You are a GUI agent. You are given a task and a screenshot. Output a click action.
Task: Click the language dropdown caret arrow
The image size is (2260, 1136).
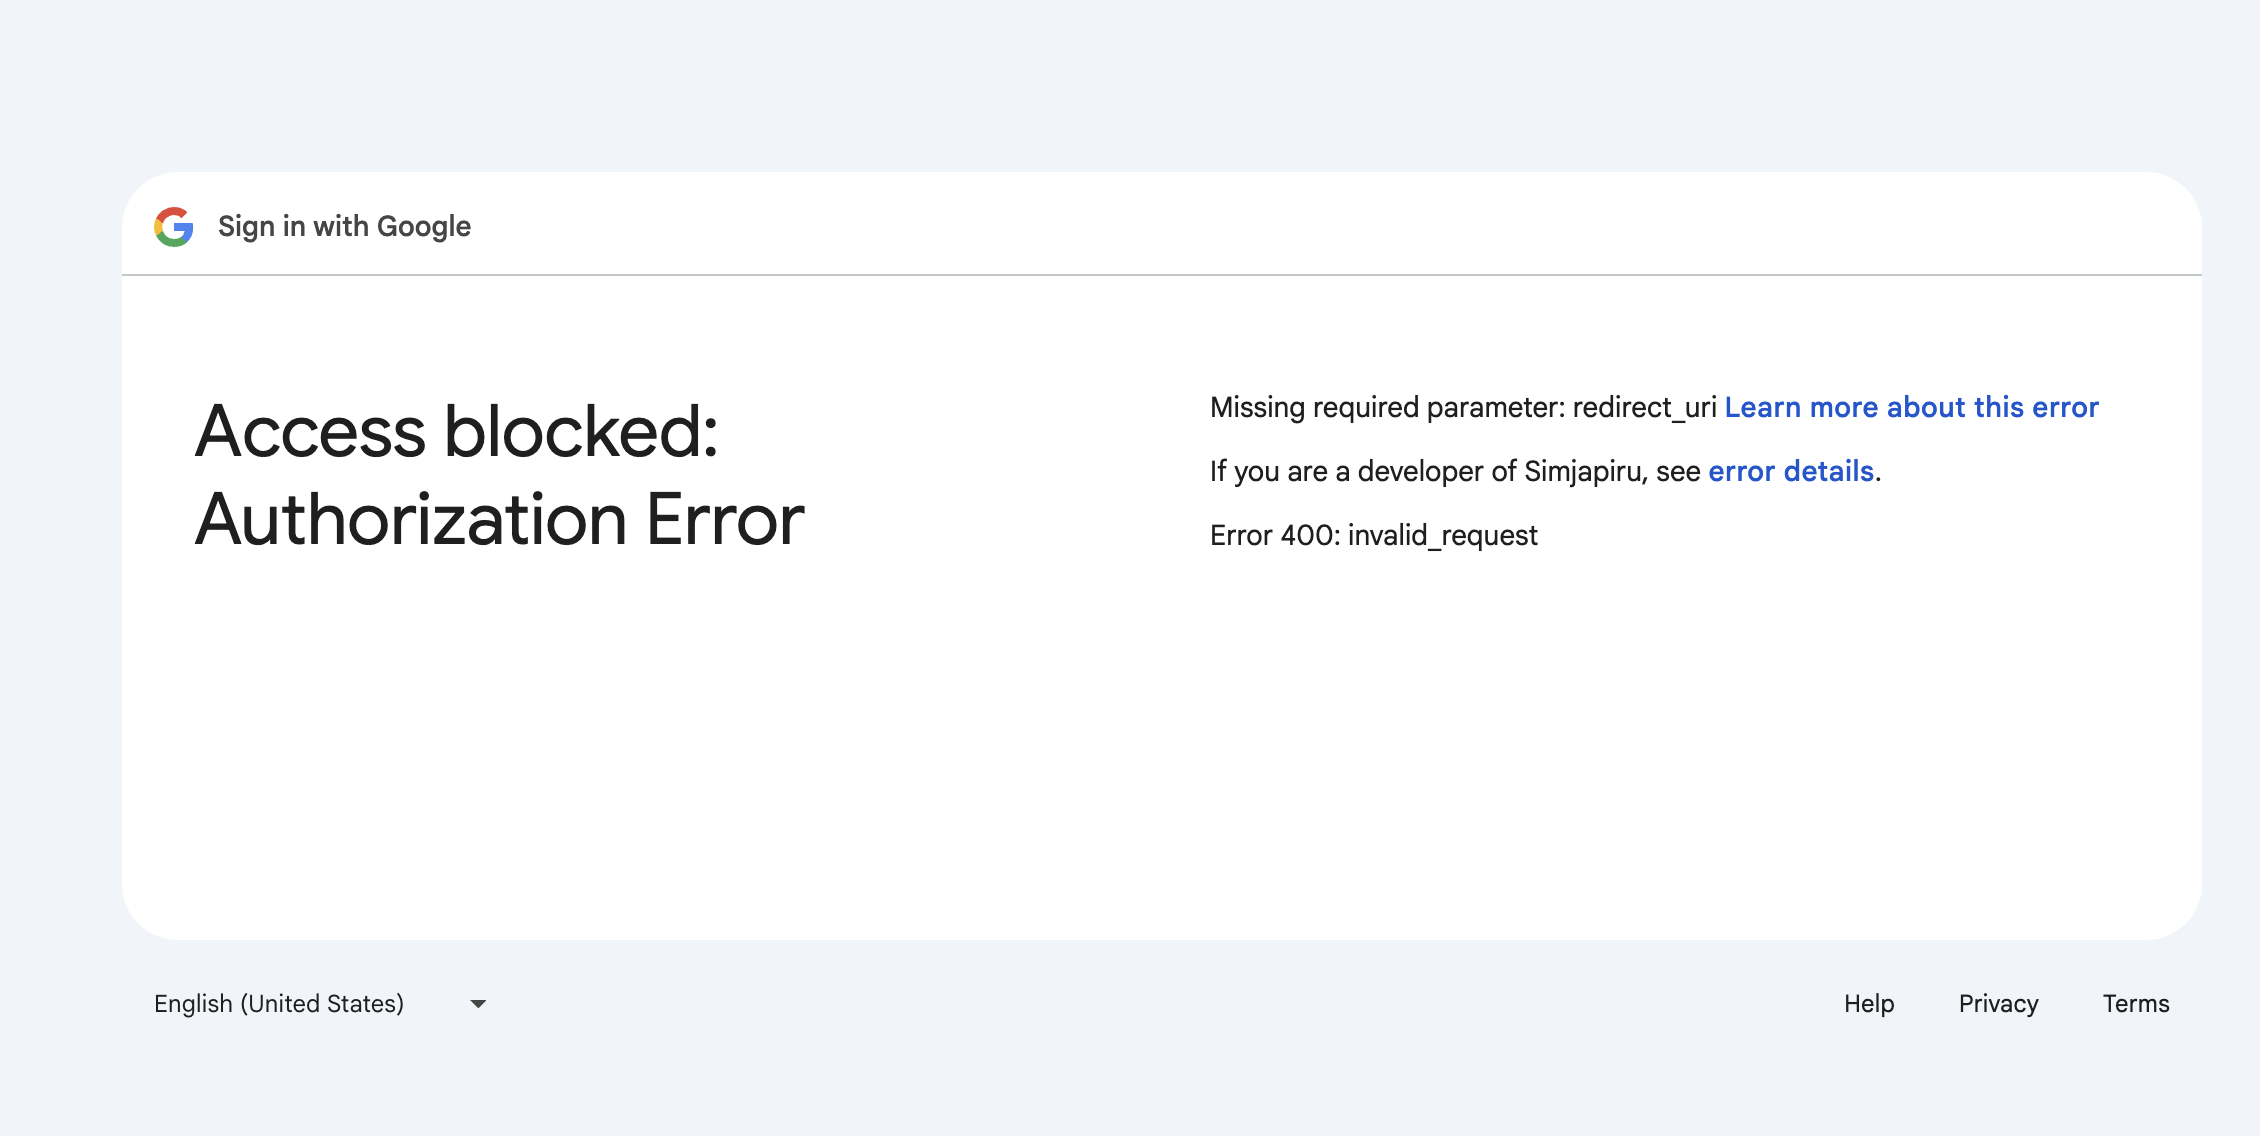coord(478,1004)
